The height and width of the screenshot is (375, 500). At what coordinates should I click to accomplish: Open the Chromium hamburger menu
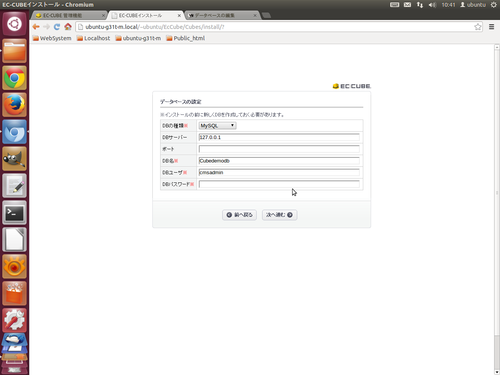coord(491,27)
